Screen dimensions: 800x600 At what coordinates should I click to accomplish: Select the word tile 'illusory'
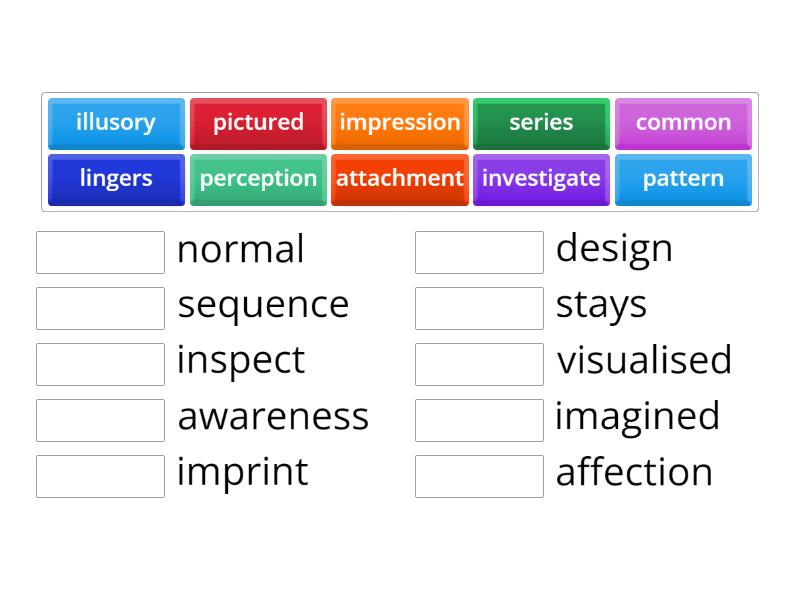pyautogui.click(x=115, y=123)
